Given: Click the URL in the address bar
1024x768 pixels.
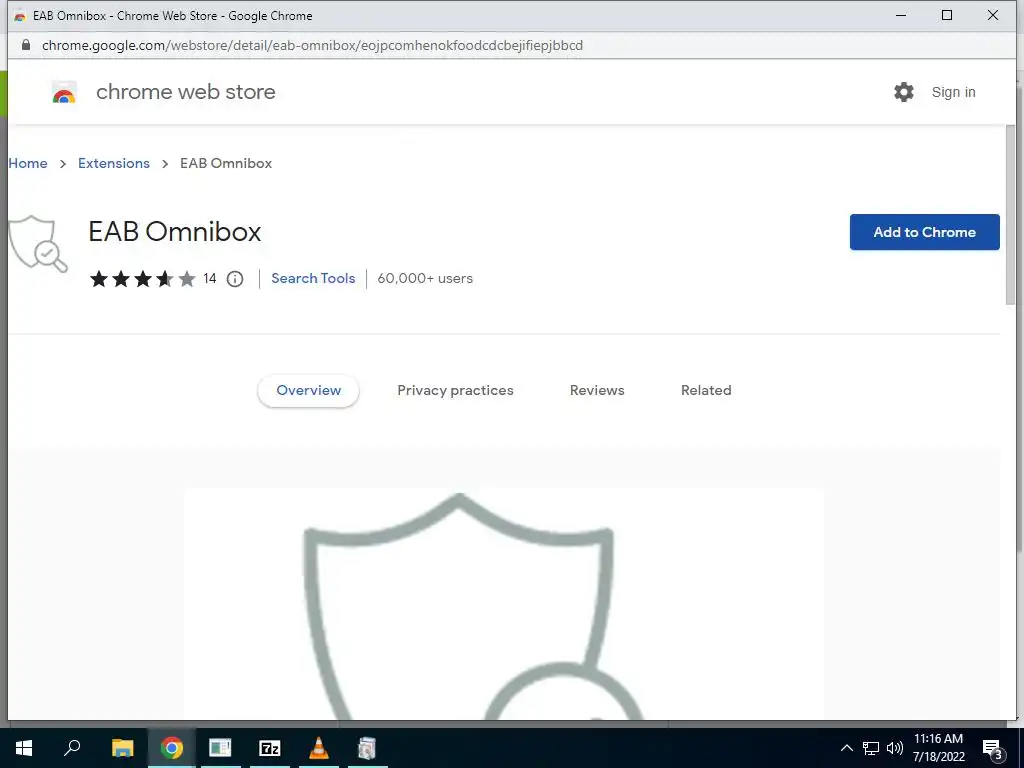Looking at the screenshot, I should tap(312, 45).
